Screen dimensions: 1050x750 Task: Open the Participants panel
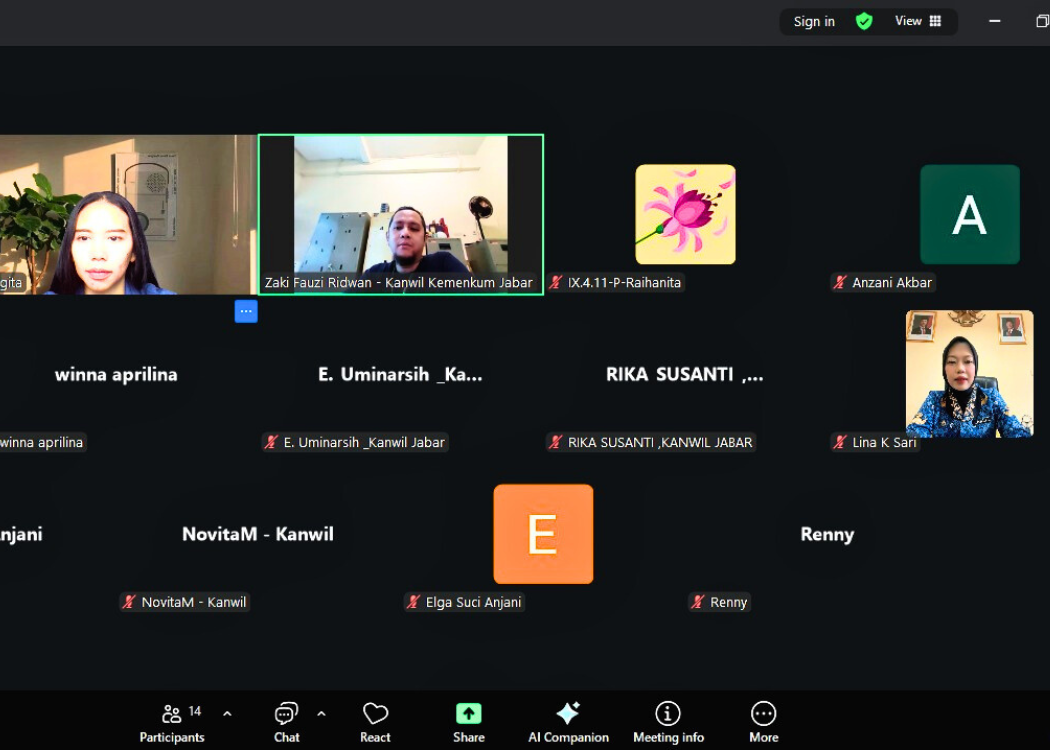pos(171,722)
